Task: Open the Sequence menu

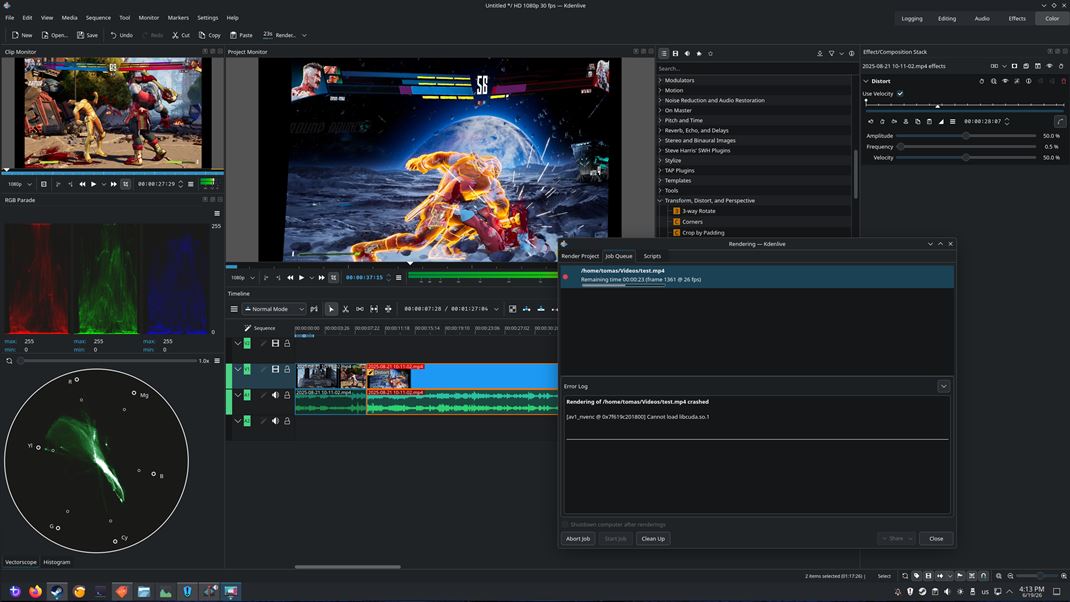Action: point(98,18)
